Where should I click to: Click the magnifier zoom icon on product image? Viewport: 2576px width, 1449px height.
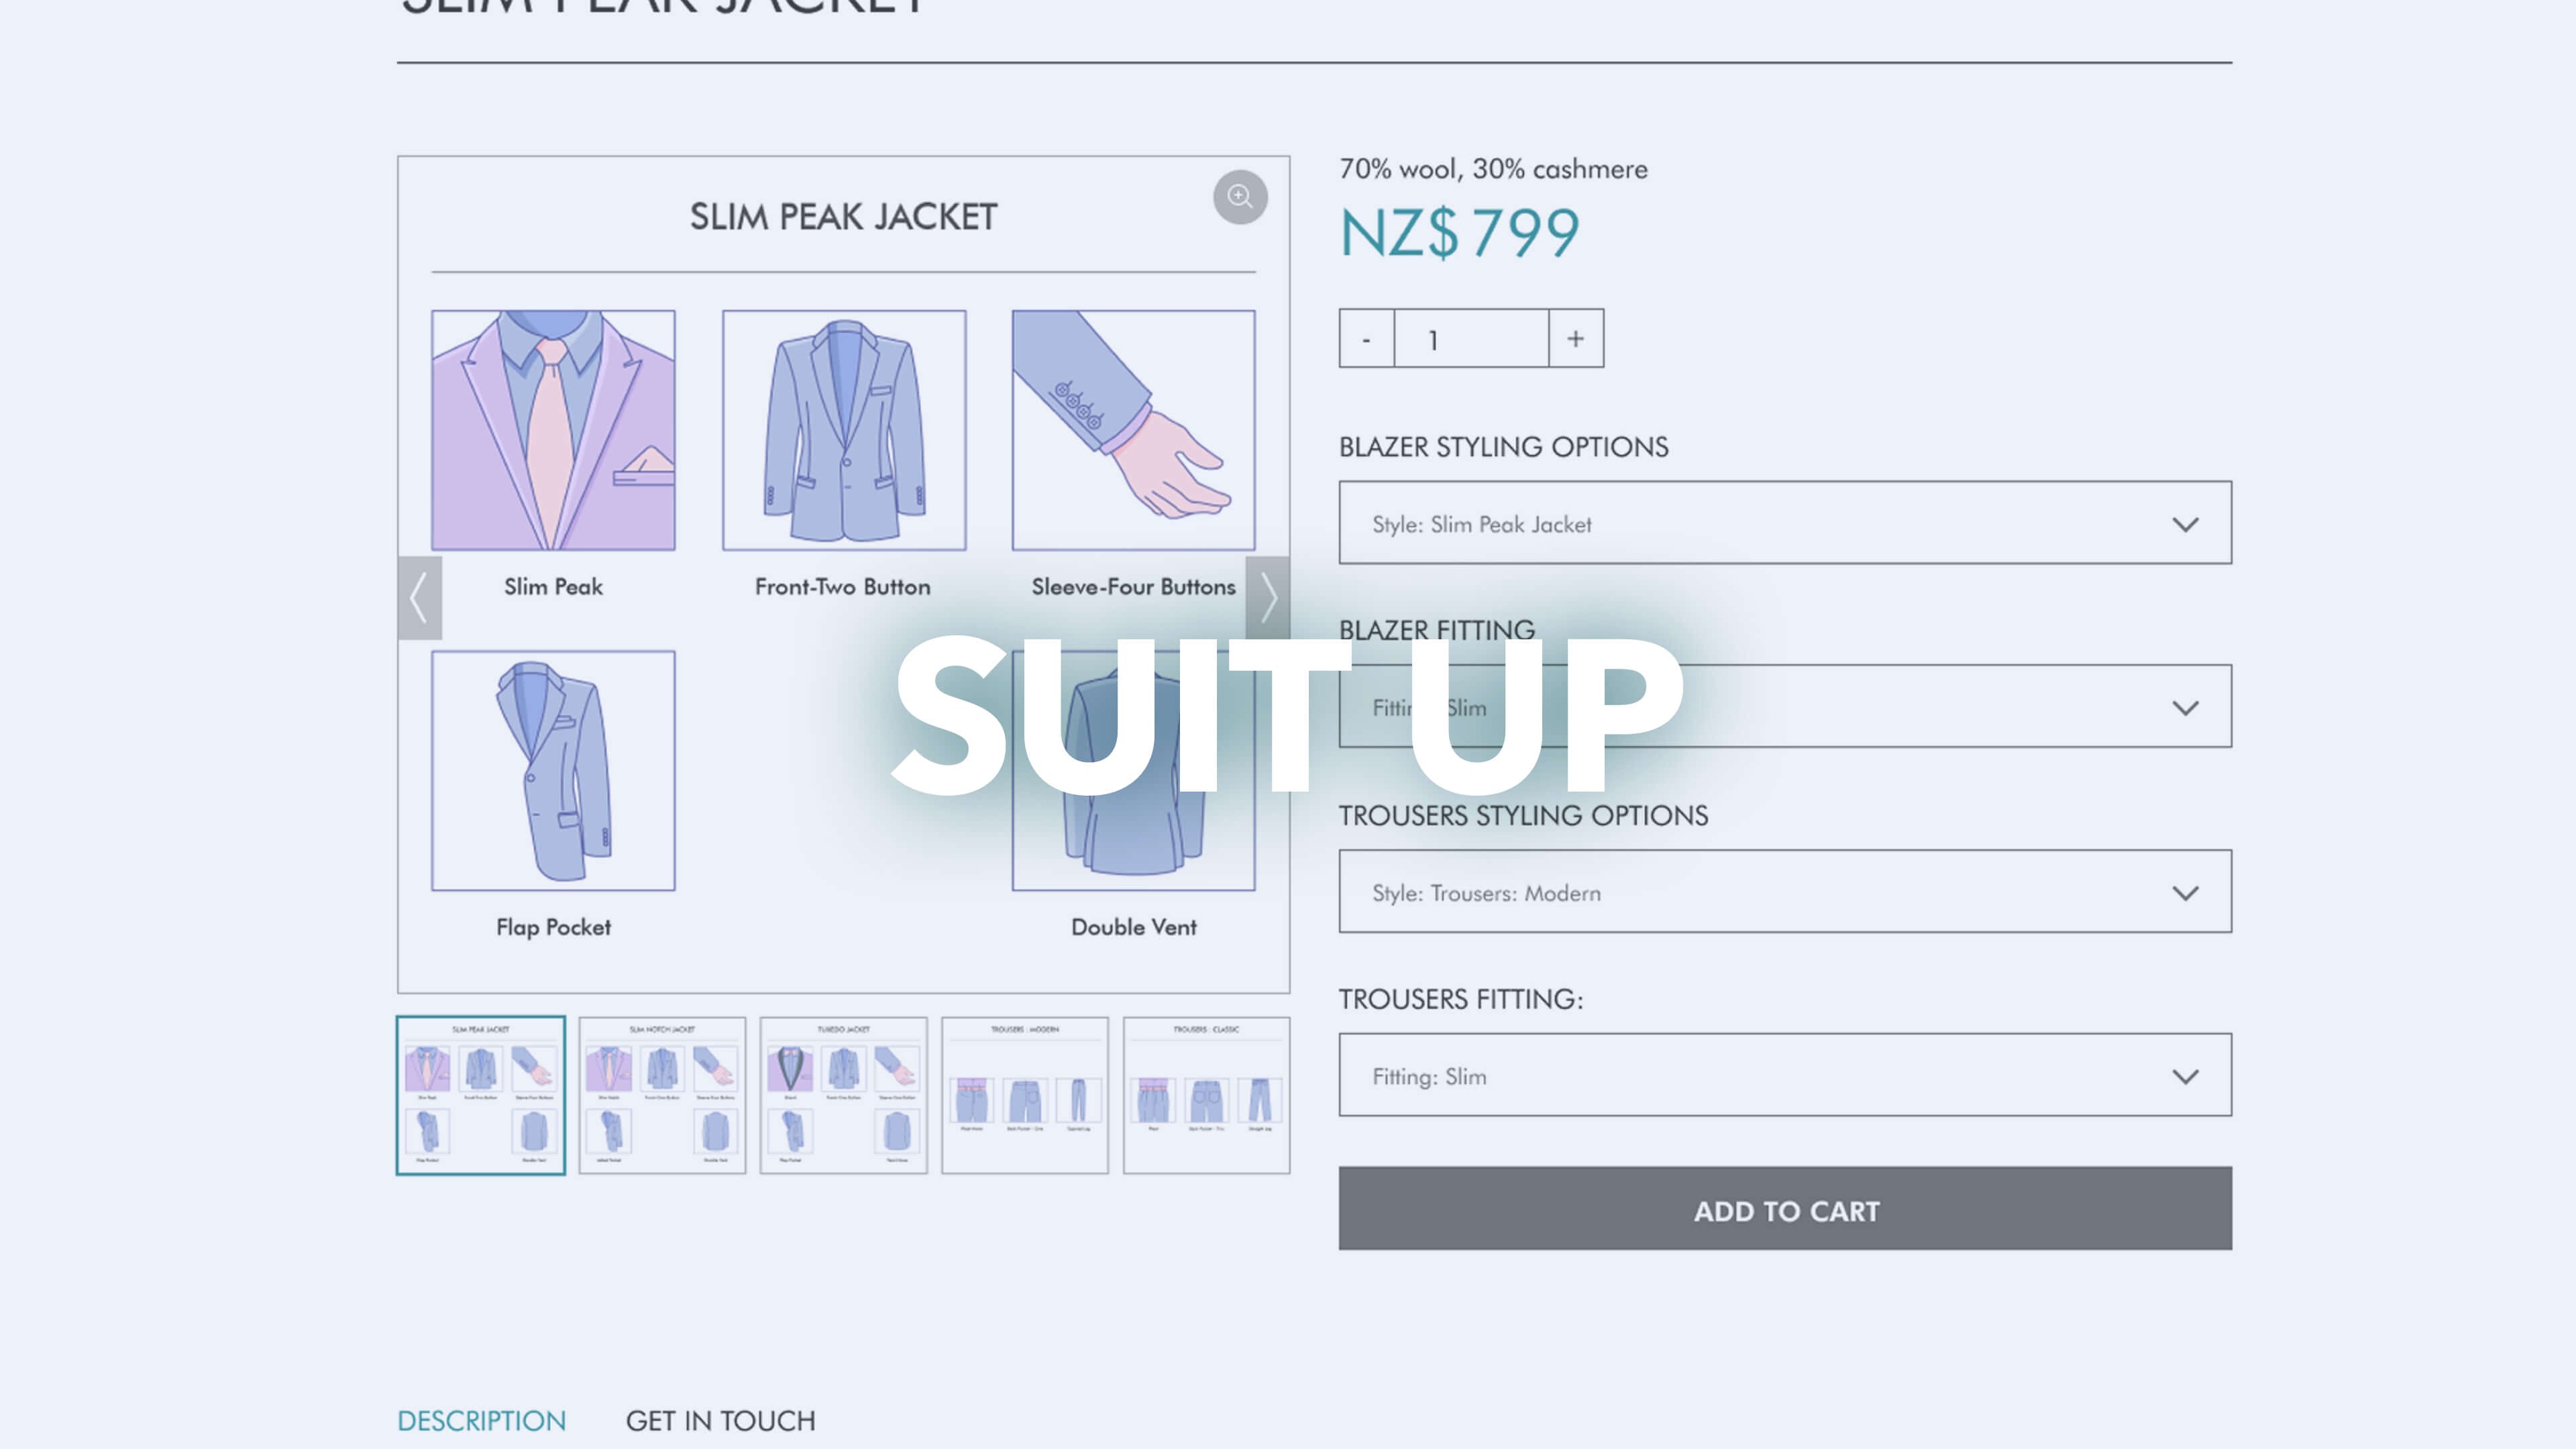click(x=1240, y=197)
